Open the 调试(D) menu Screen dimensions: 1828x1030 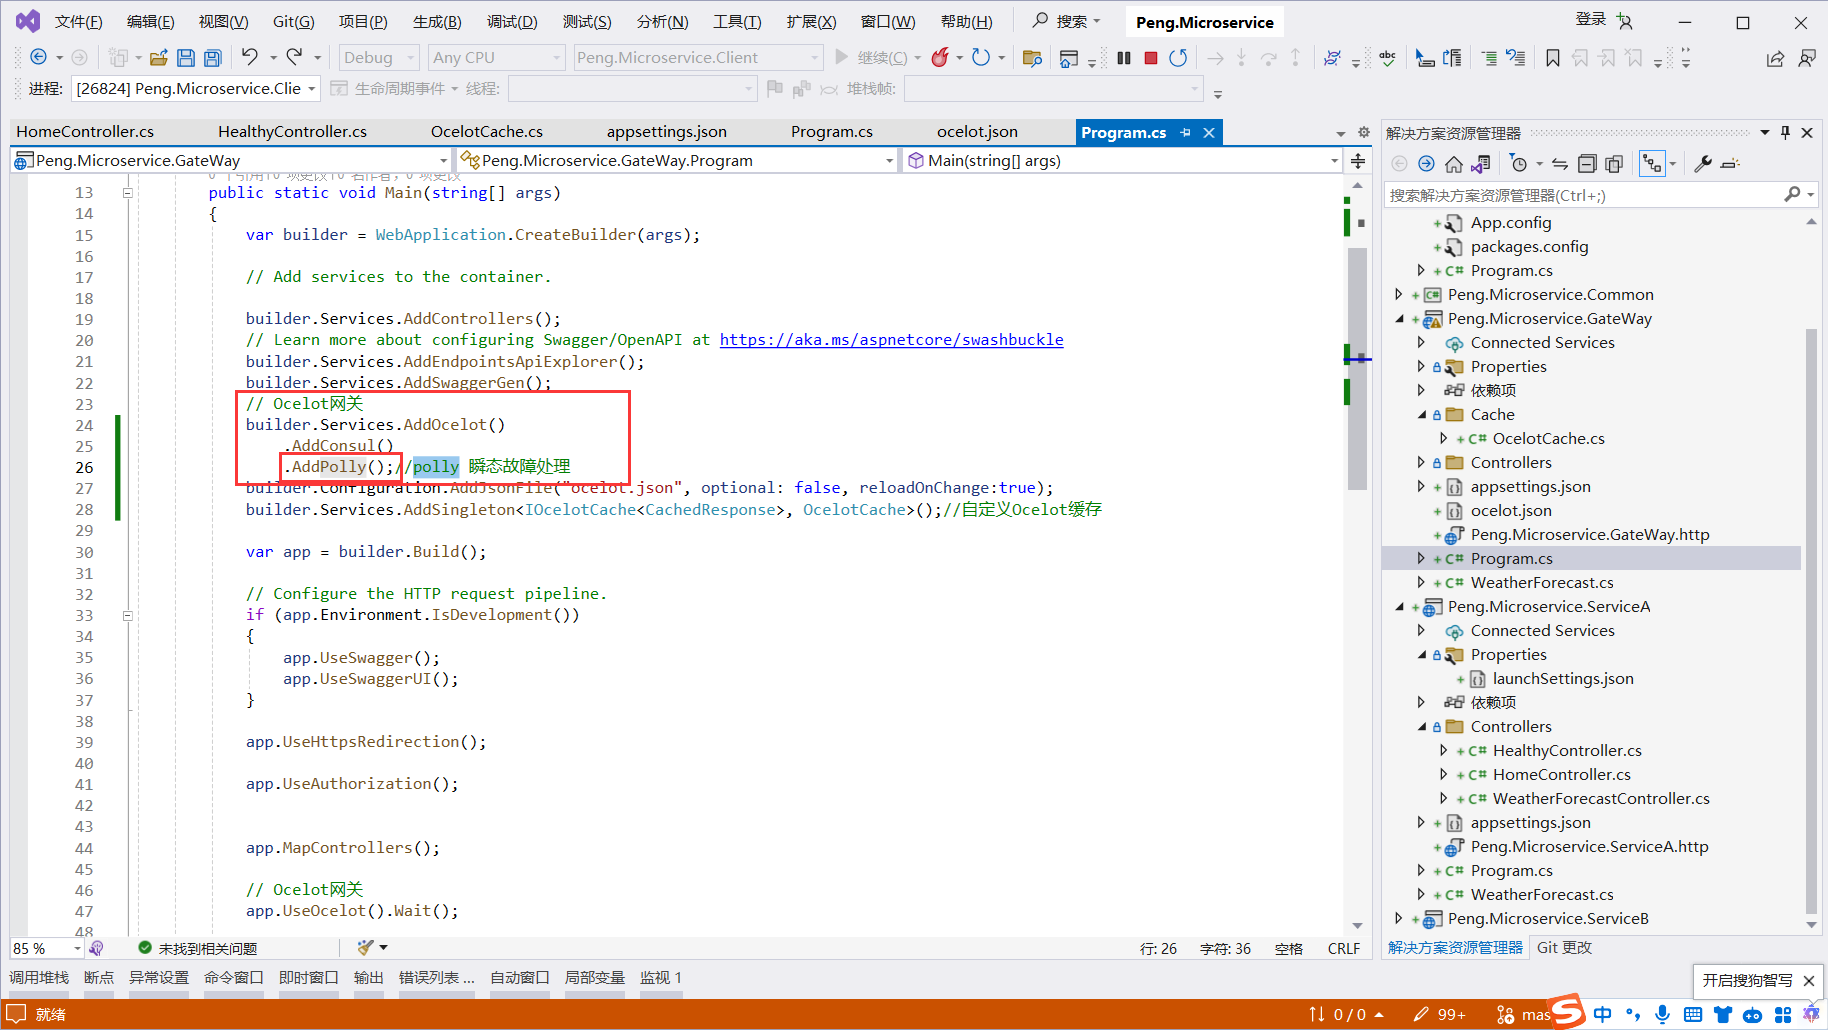click(512, 21)
